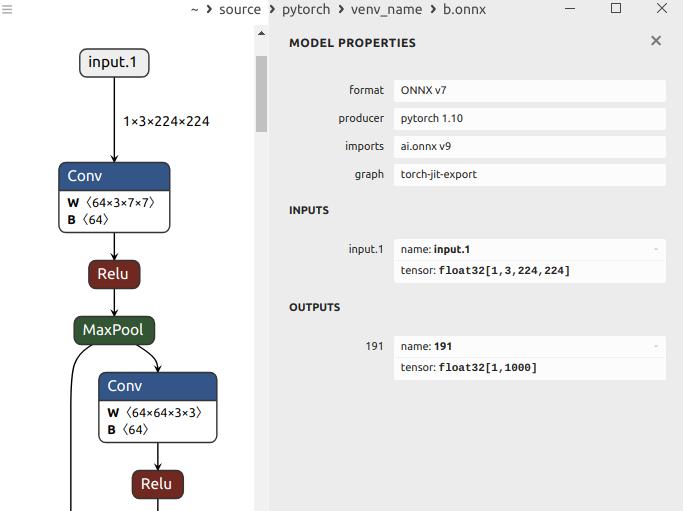Viewport: 683px width, 511px height.
Task: Expand the input.1 name details
Action: click(x=656, y=249)
